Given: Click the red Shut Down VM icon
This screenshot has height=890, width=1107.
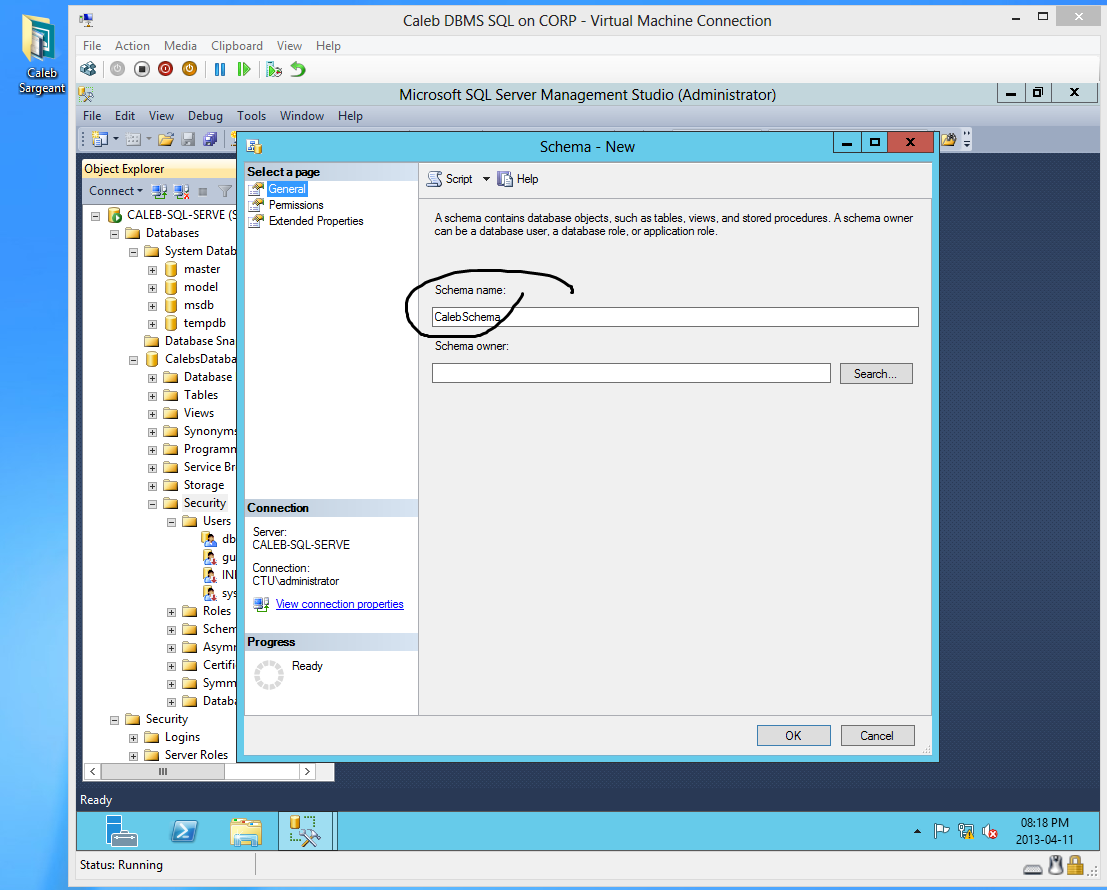Looking at the screenshot, I should 166,69.
